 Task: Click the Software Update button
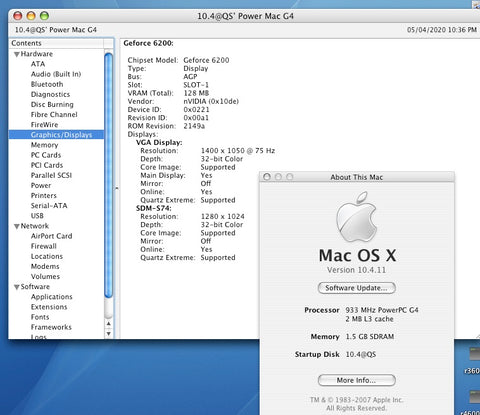[x=357, y=288]
